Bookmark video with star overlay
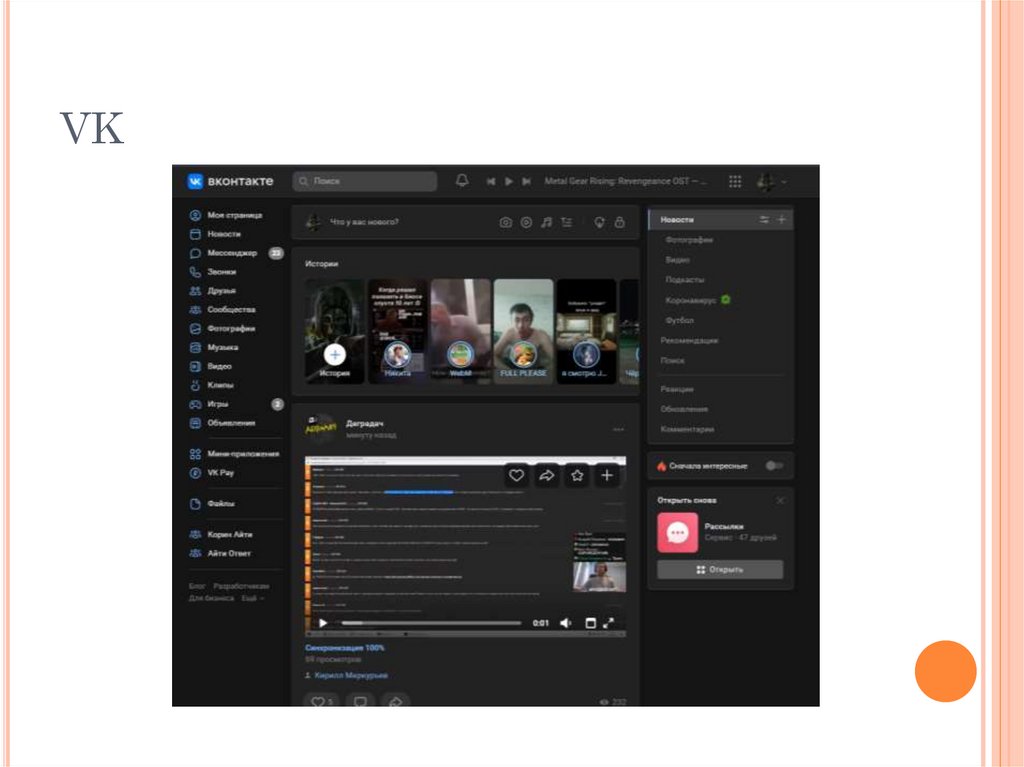1024x767 pixels. [577, 475]
